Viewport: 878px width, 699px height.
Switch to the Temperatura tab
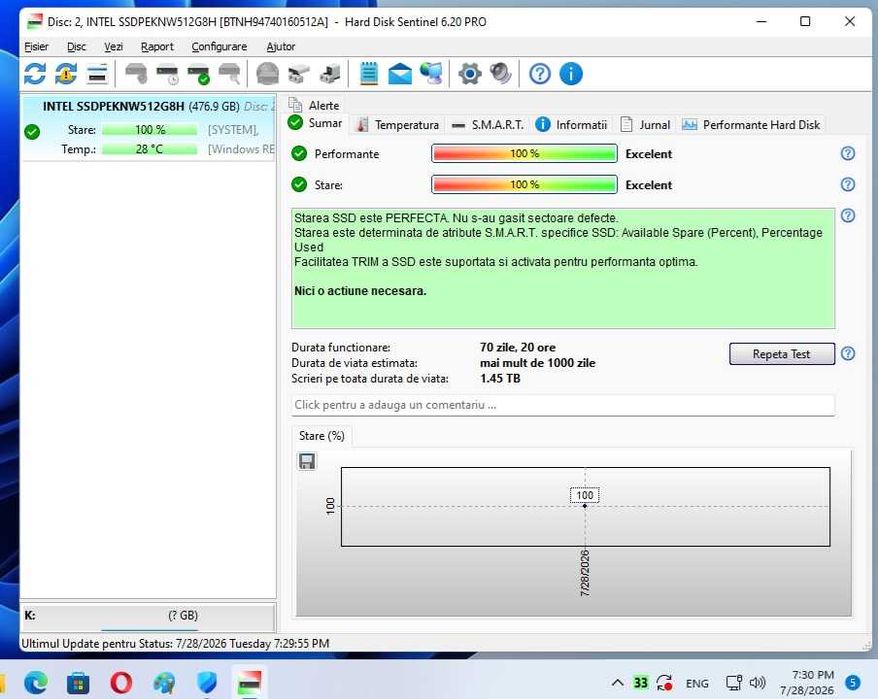point(398,125)
